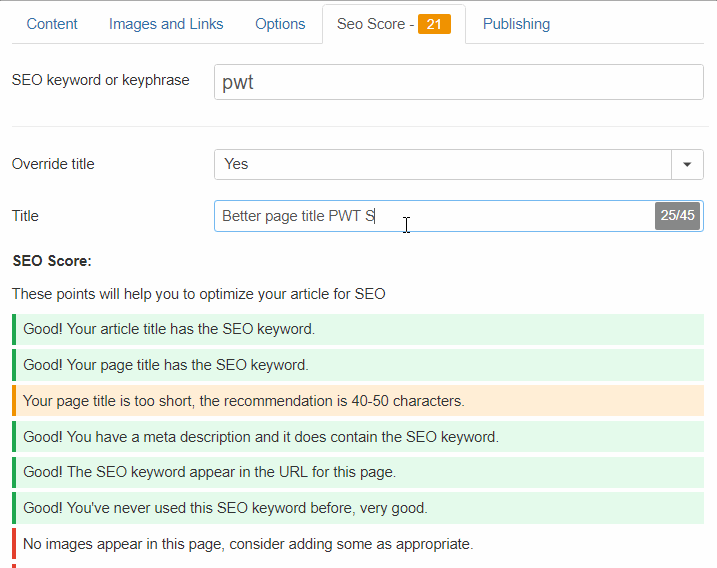Click the 25/45 character counter
The width and height of the screenshot is (717, 568).
(x=677, y=215)
